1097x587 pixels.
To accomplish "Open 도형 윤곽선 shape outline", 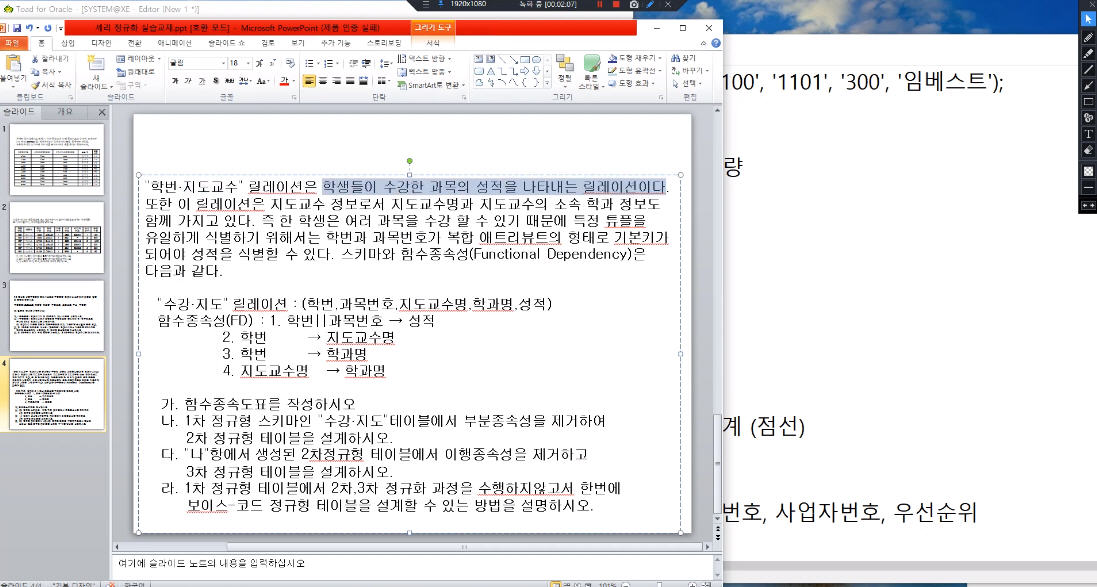I will [635, 71].
